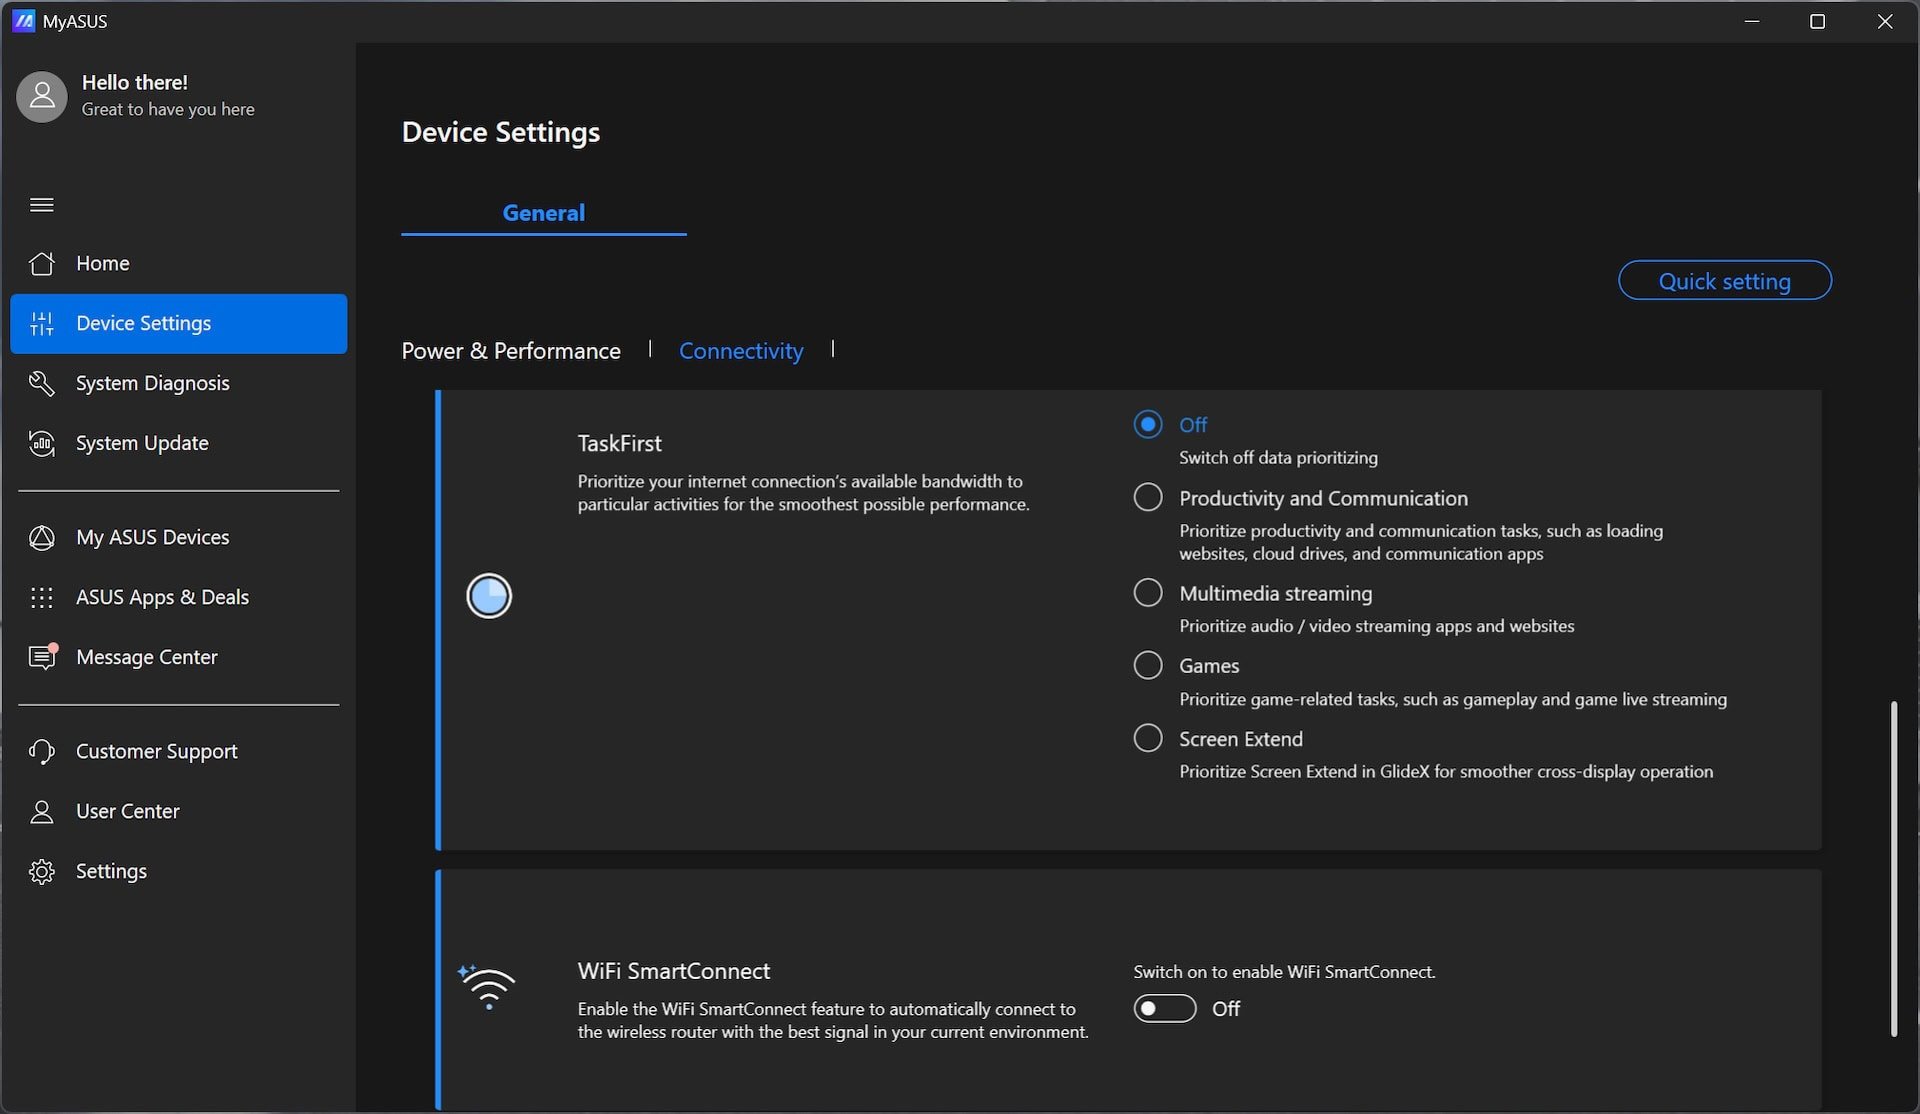This screenshot has height=1114, width=1920.
Task: Enable the WiFi SmartConnect toggle switch
Action: [x=1165, y=1008]
